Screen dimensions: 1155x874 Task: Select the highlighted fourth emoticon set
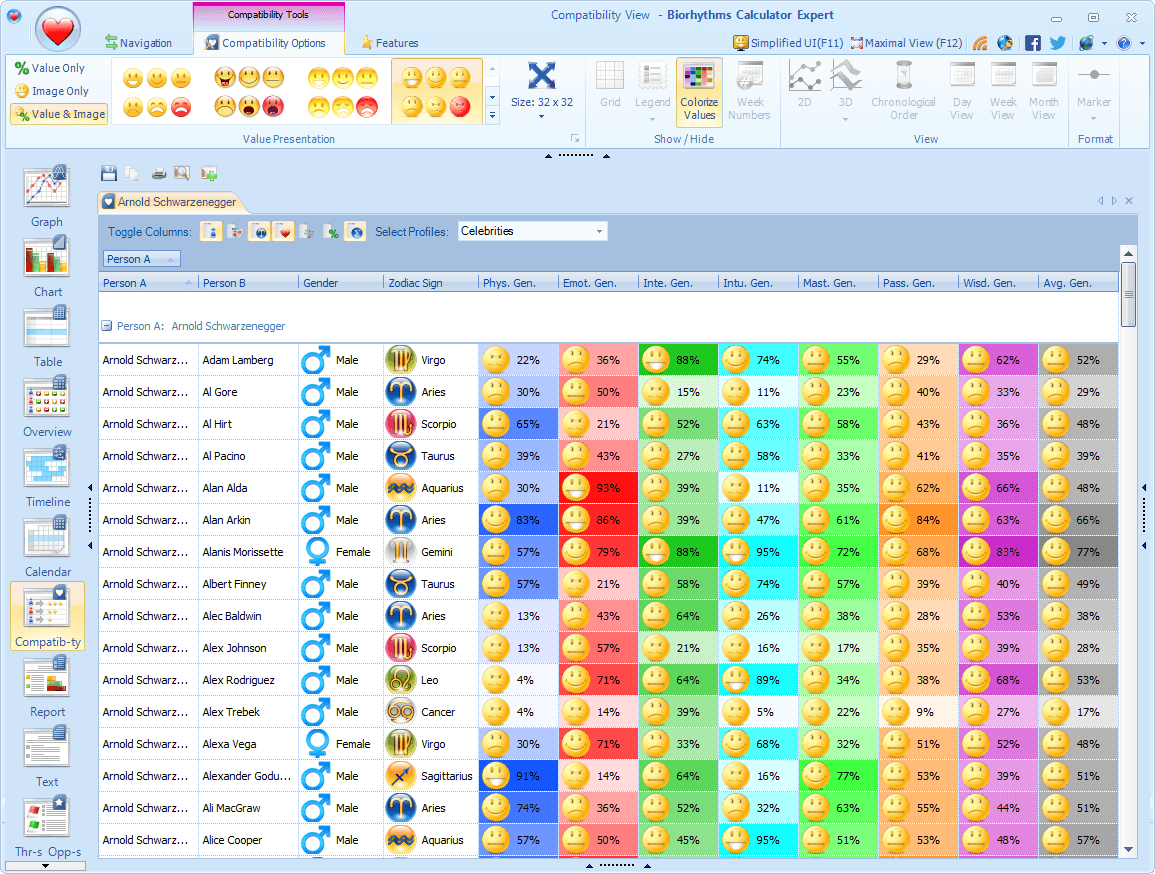(436, 92)
